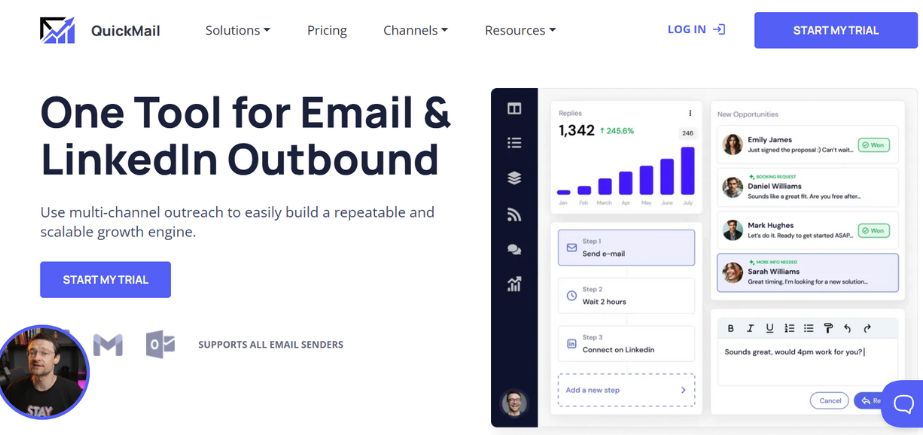The height and width of the screenshot is (435, 923).
Task: Select the list sidebar icon
Action: (514, 143)
